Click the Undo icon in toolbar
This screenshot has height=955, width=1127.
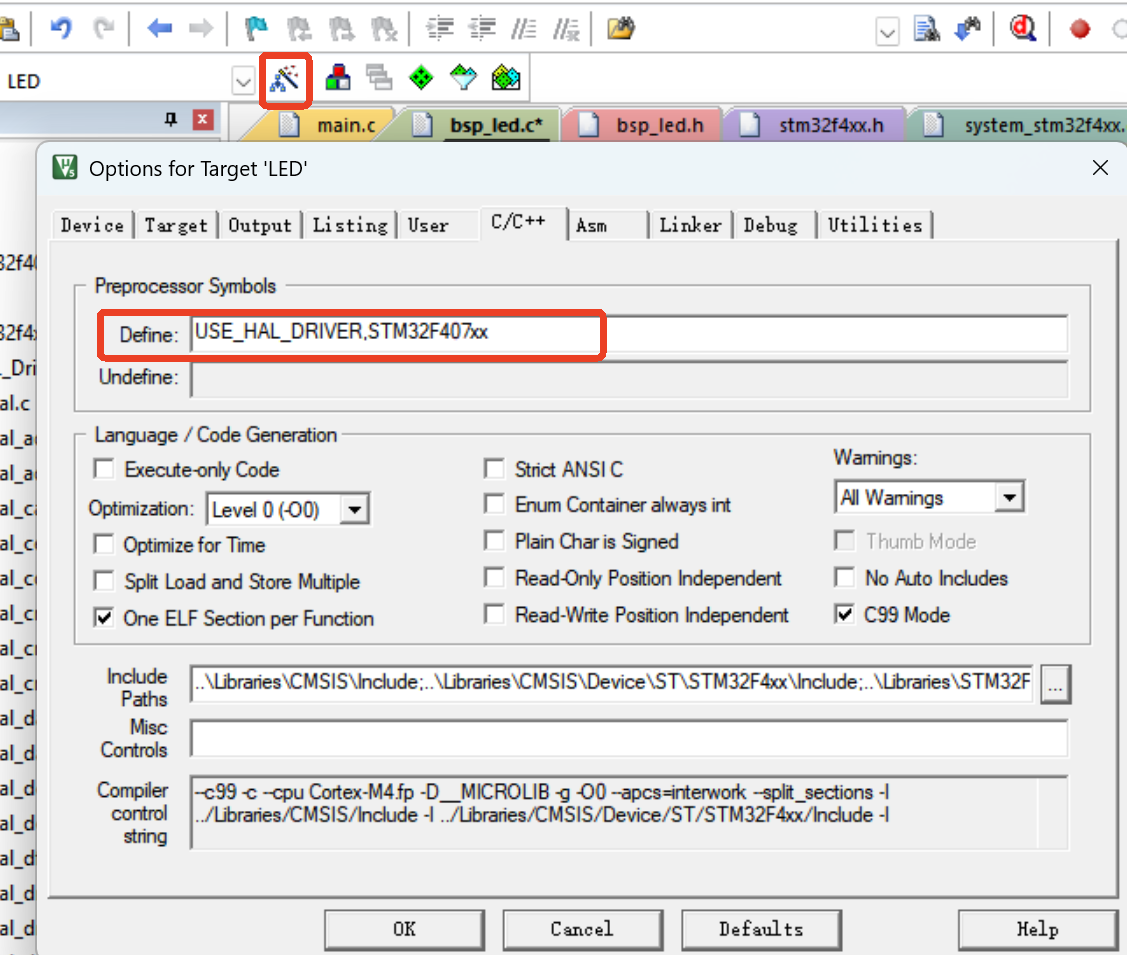[60, 28]
